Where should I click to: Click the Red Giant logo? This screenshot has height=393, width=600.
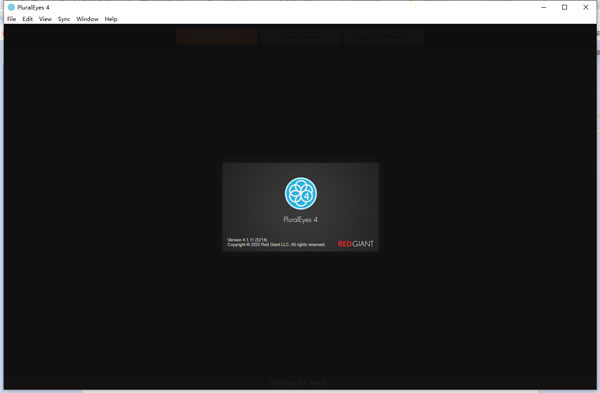click(355, 244)
